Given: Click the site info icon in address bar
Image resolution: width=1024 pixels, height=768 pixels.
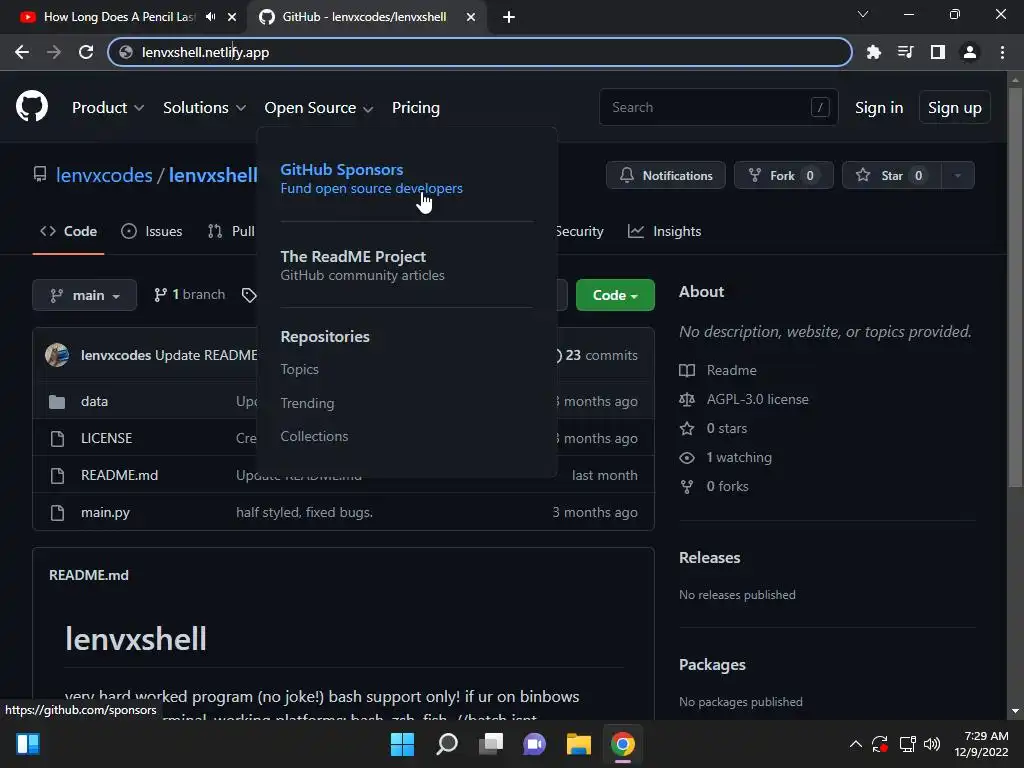Looking at the screenshot, I should click(126, 52).
